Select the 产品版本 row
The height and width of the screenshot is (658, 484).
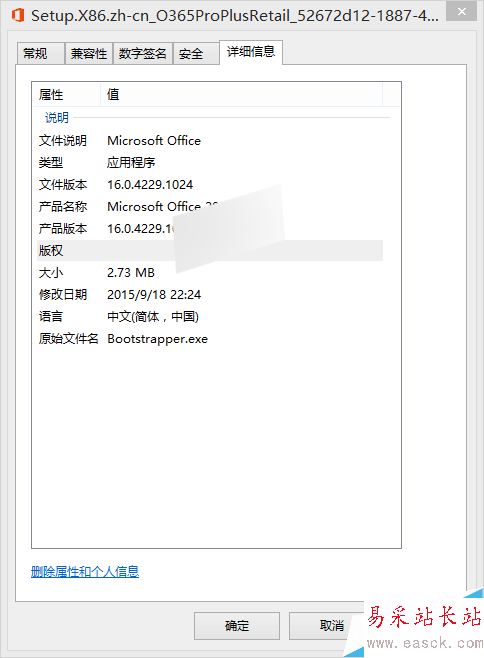210,229
